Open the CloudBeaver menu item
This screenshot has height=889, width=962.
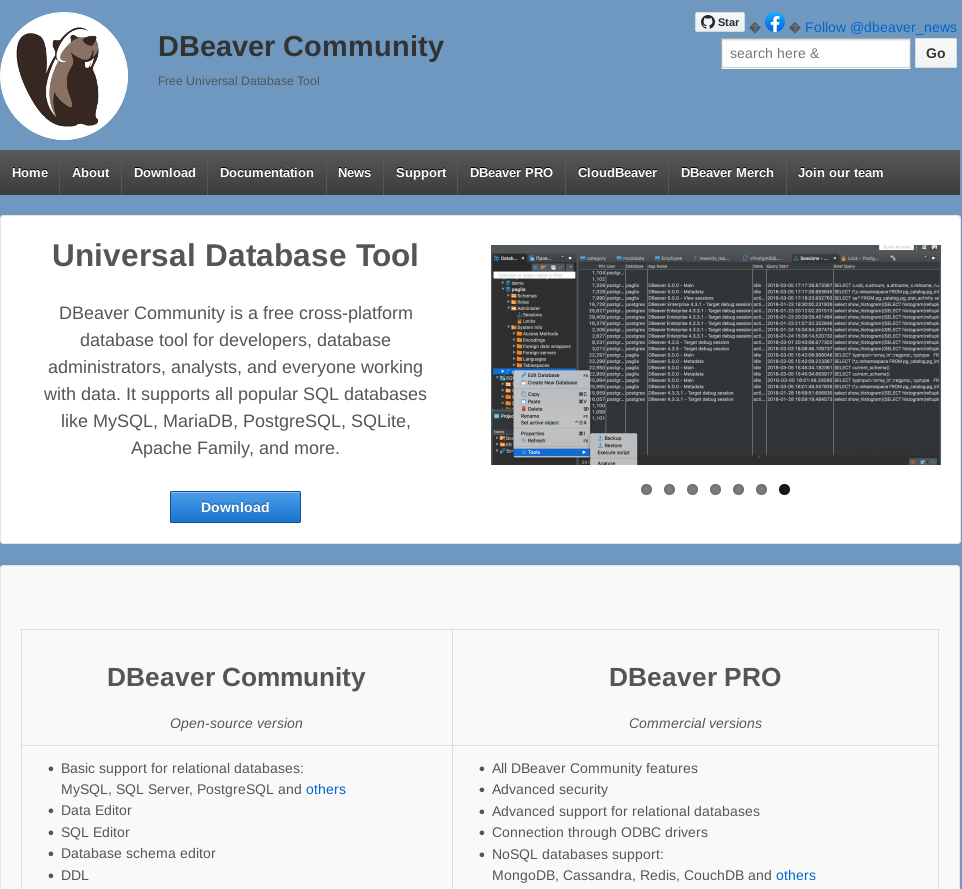tap(617, 173)
